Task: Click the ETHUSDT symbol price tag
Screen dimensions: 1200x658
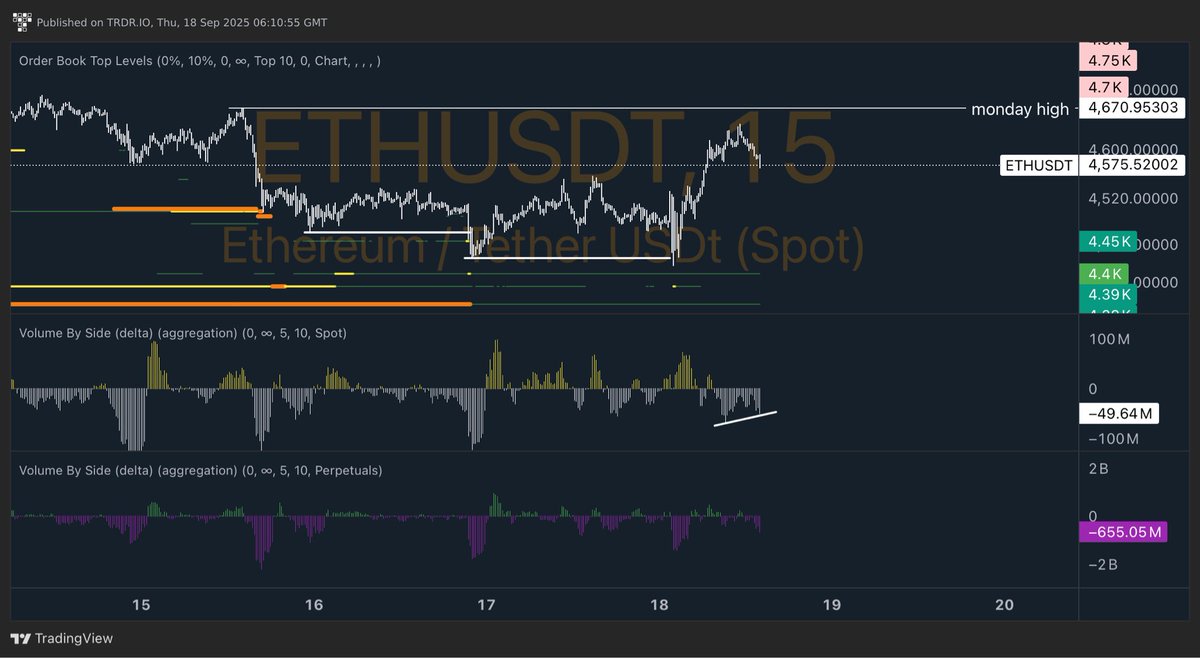Action: click(1038, 165)
